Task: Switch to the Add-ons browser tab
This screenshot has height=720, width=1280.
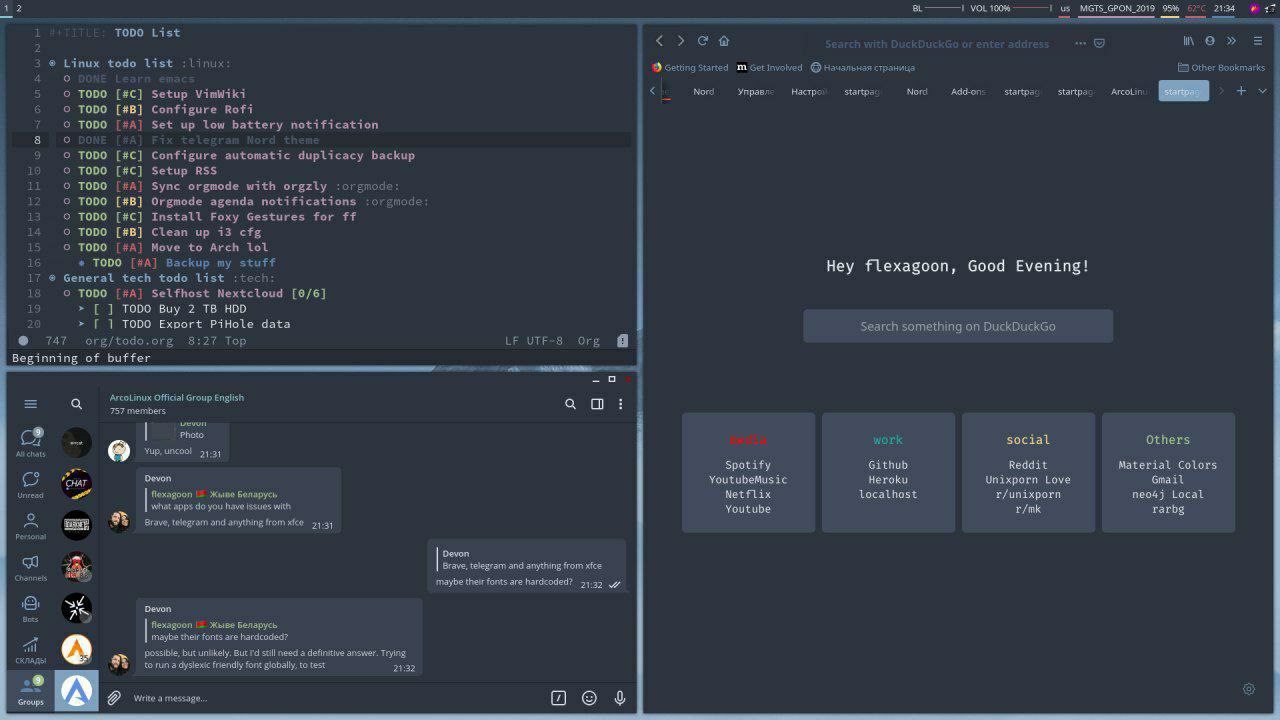Action: click(968, 91)
